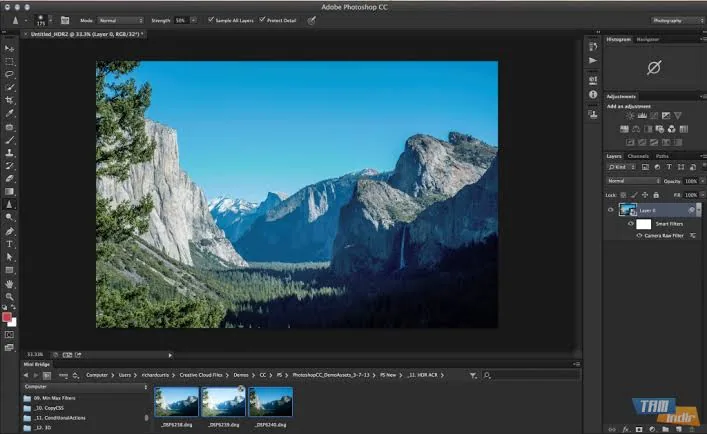Hide Layer 0 using eye icon
The height and width of the screenshot is (434, 707).
point(611,210)
